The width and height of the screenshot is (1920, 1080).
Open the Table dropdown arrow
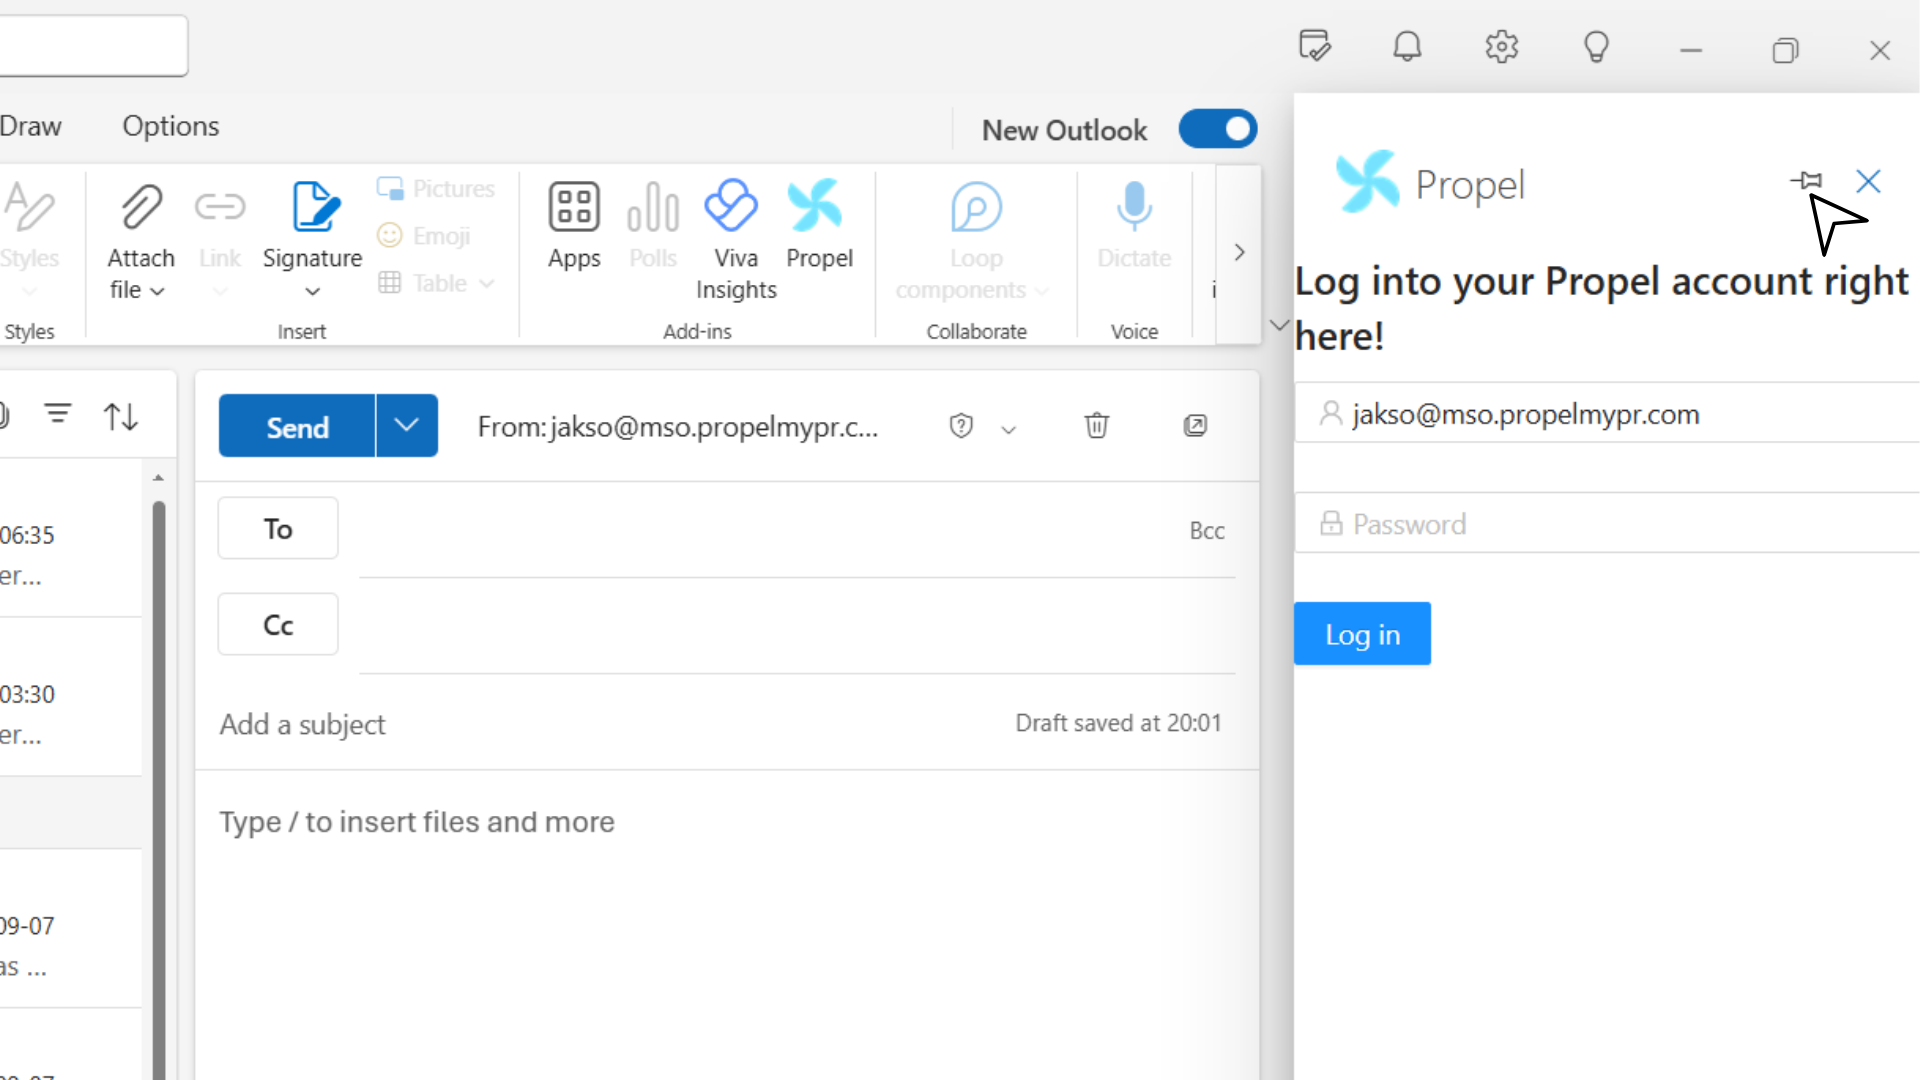click(x=487, y=284)
